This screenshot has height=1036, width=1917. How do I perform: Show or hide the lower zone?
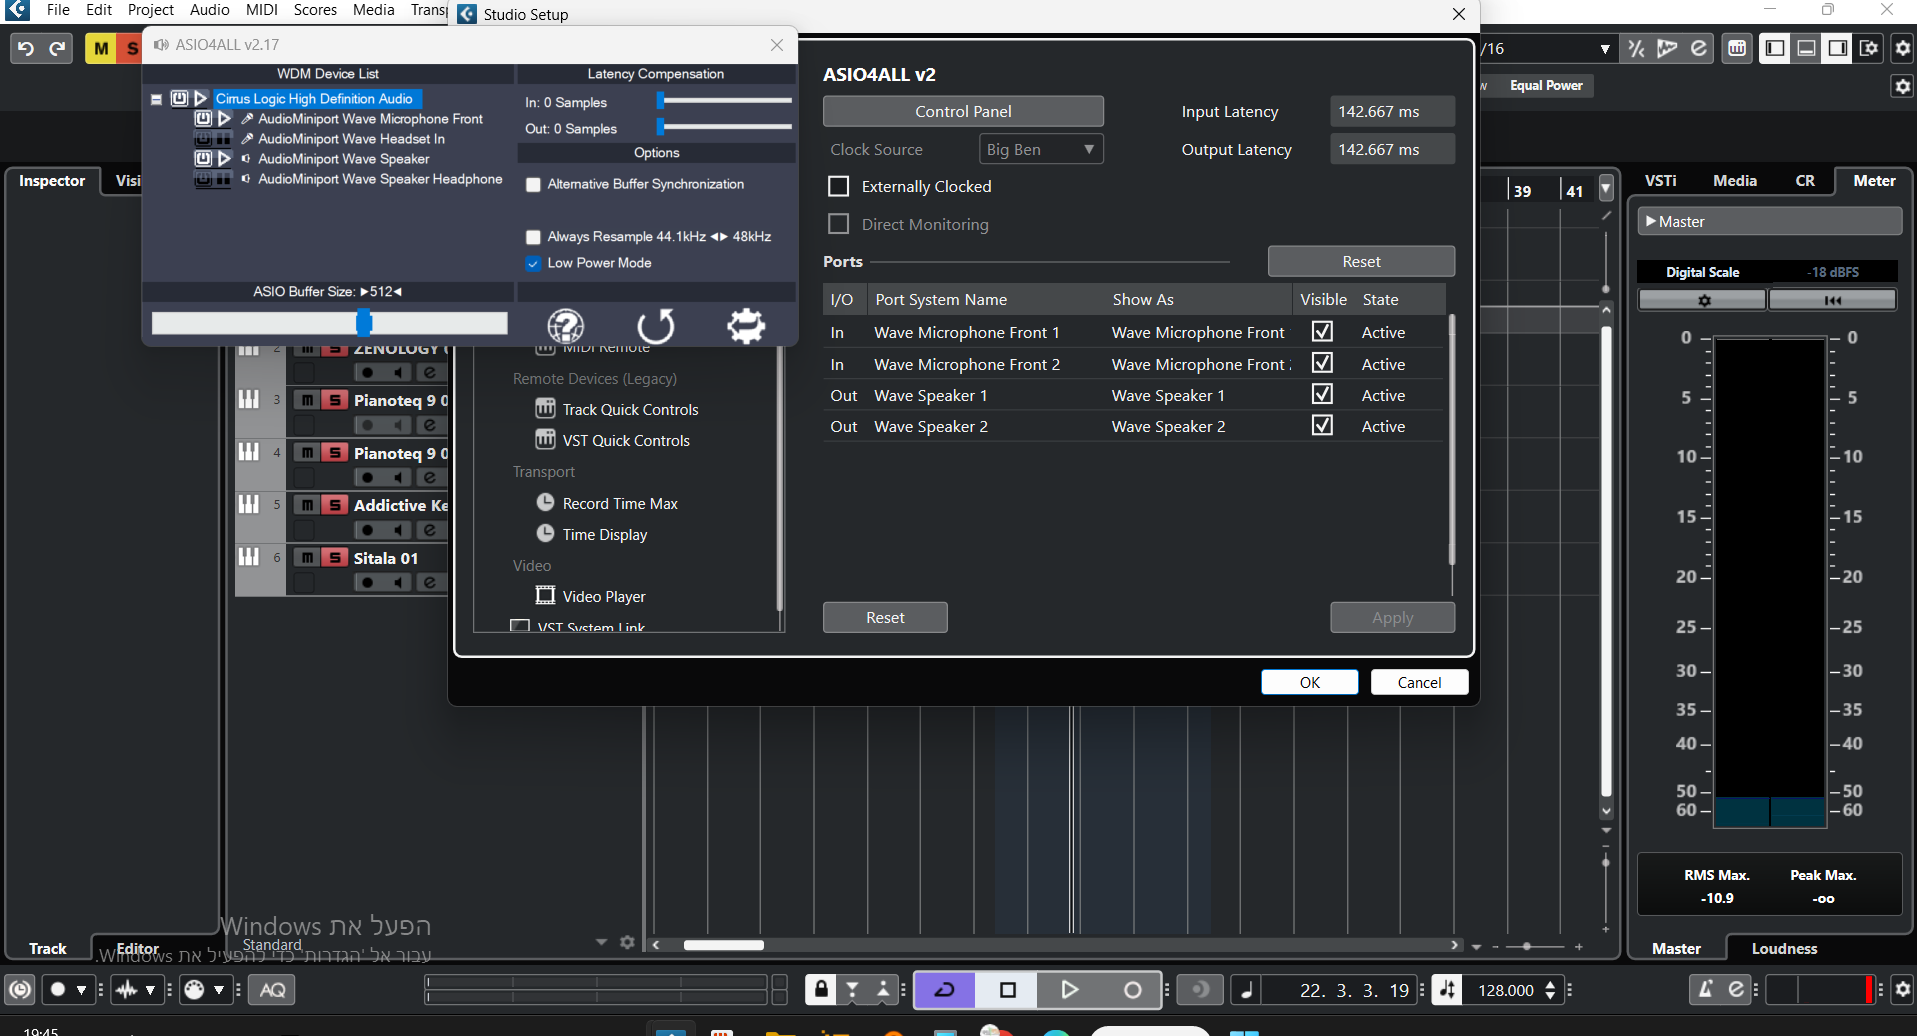1806,48
